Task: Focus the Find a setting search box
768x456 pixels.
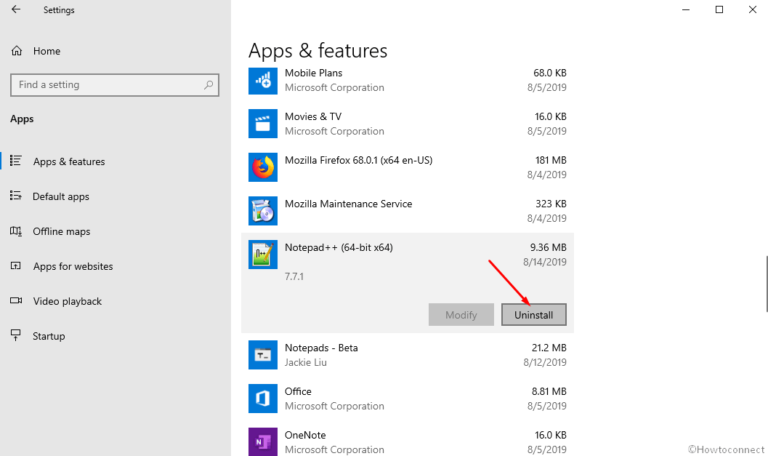Action: pos(115,85)
